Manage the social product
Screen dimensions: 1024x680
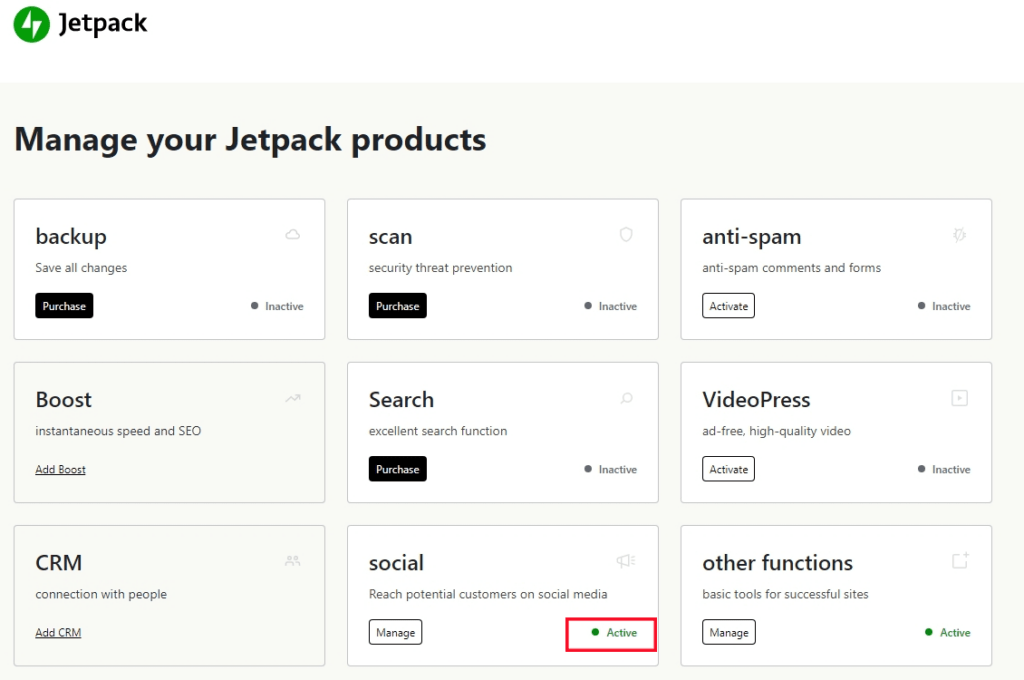pos(395,632)
